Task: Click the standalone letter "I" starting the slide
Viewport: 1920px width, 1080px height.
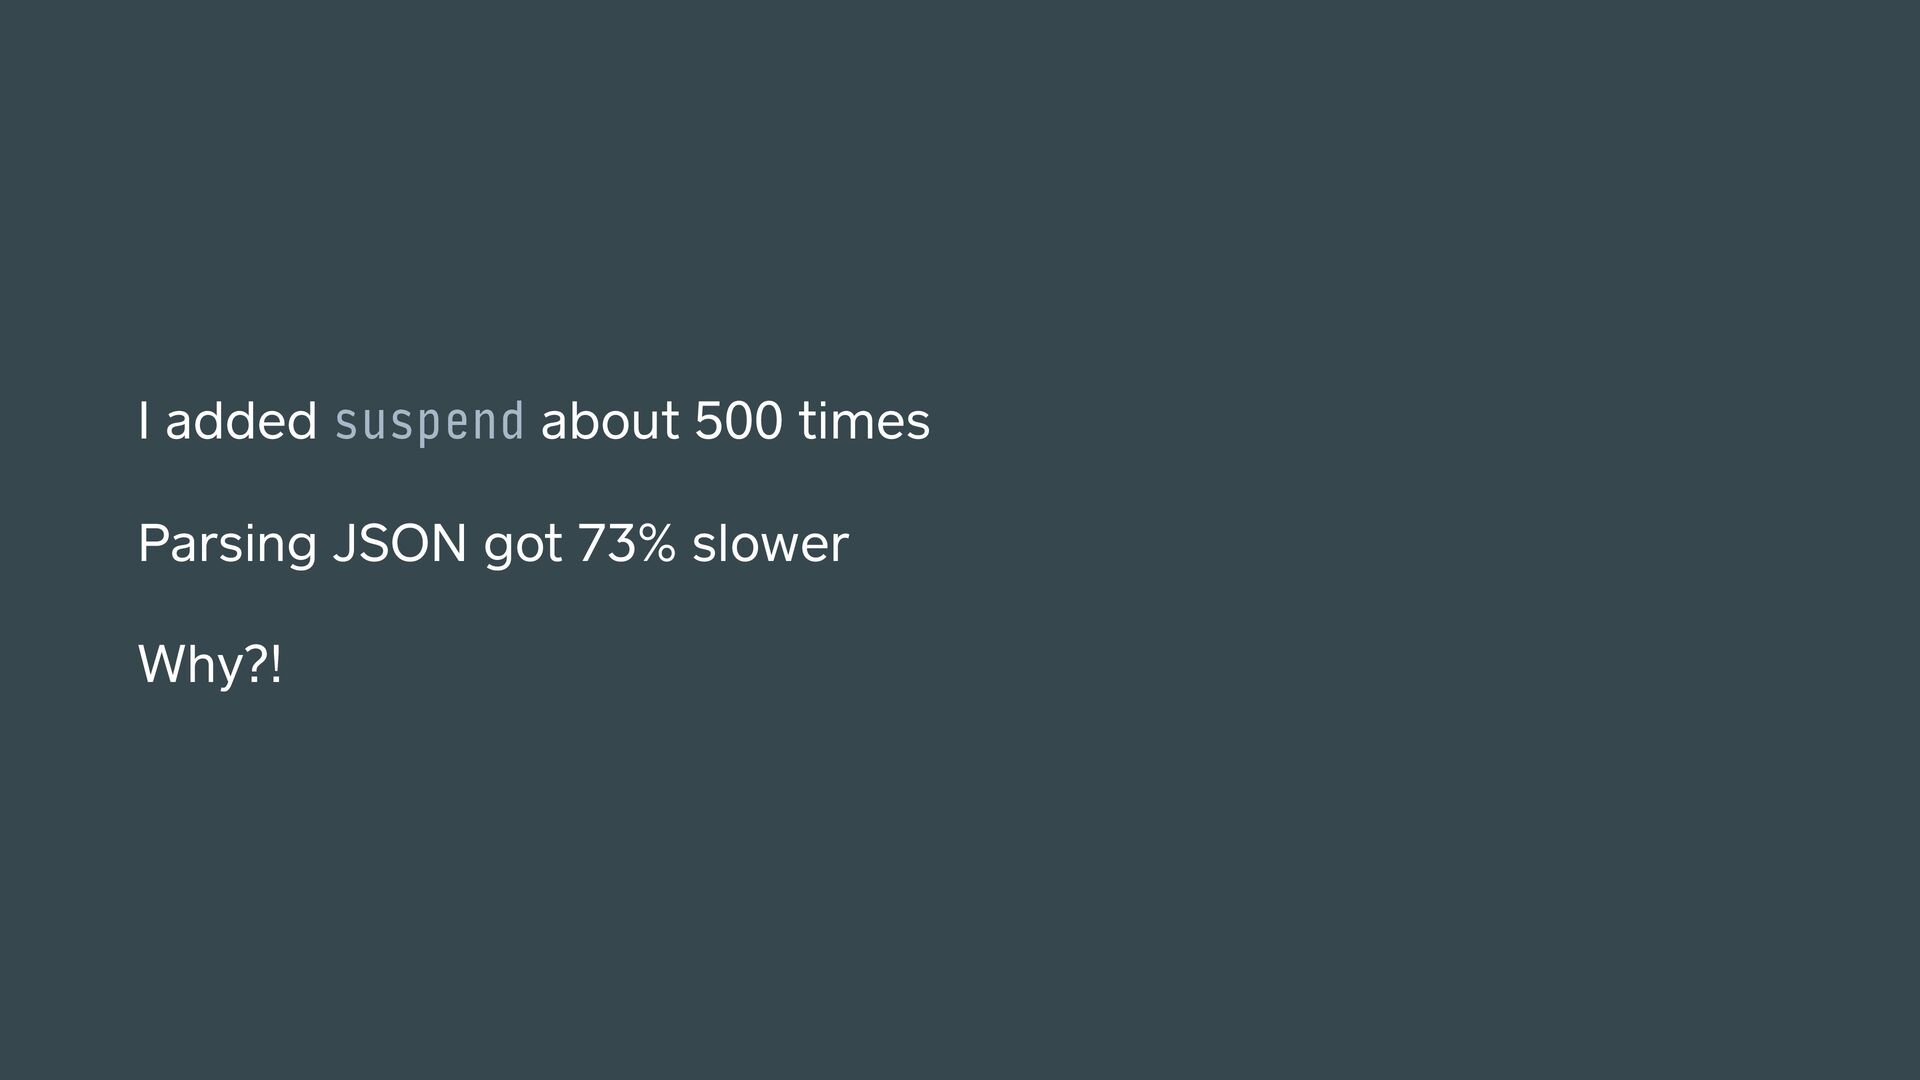Action: pyautogui.click(x=144, y=421)
